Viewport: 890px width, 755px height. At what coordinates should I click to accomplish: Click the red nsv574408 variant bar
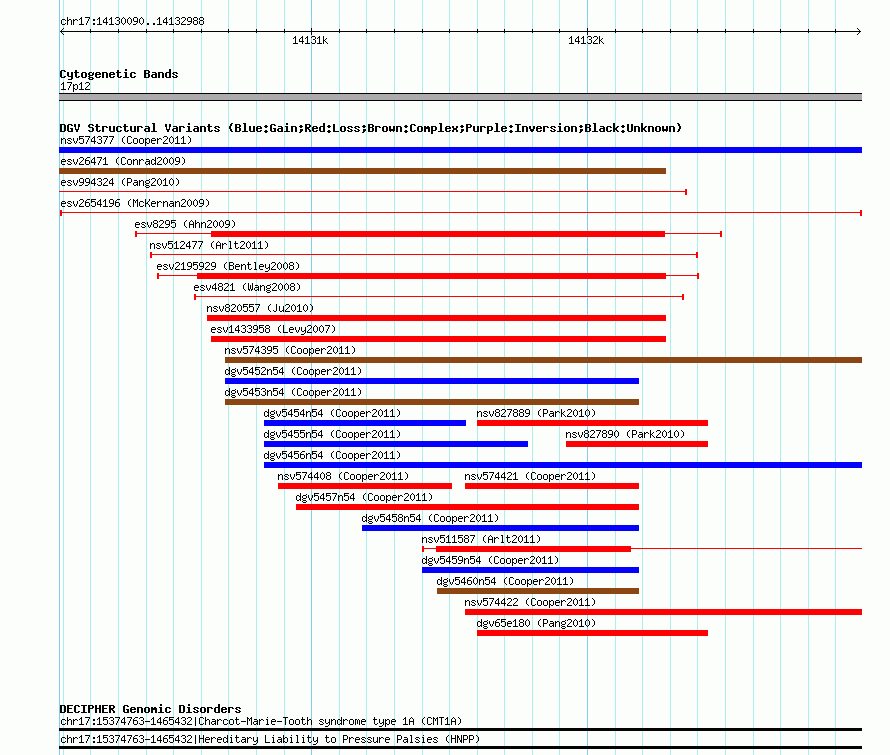365,486
